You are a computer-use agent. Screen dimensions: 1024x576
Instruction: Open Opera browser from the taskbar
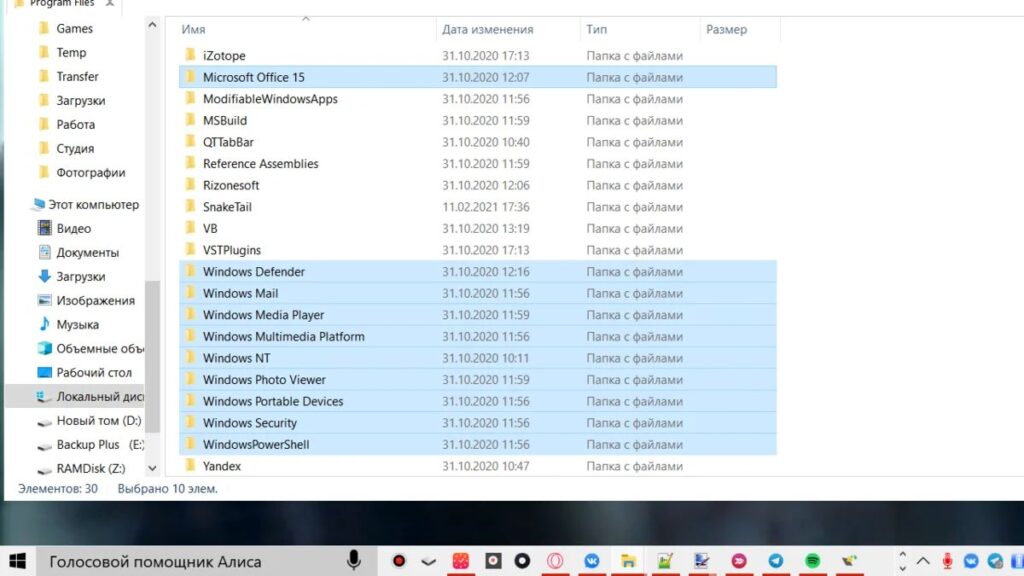coord(554,561)
